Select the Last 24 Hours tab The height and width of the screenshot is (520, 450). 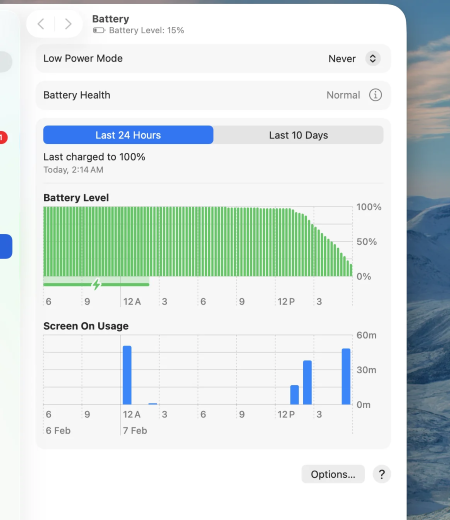click(x=128, y=135)
